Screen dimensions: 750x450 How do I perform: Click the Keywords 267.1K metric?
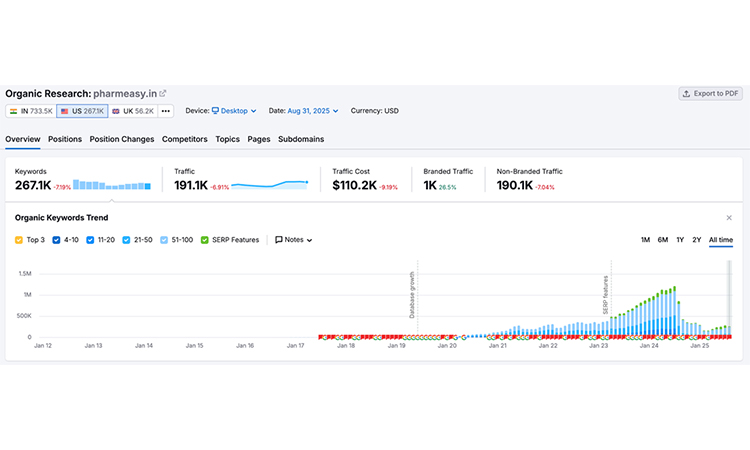(x=33, y=185)
